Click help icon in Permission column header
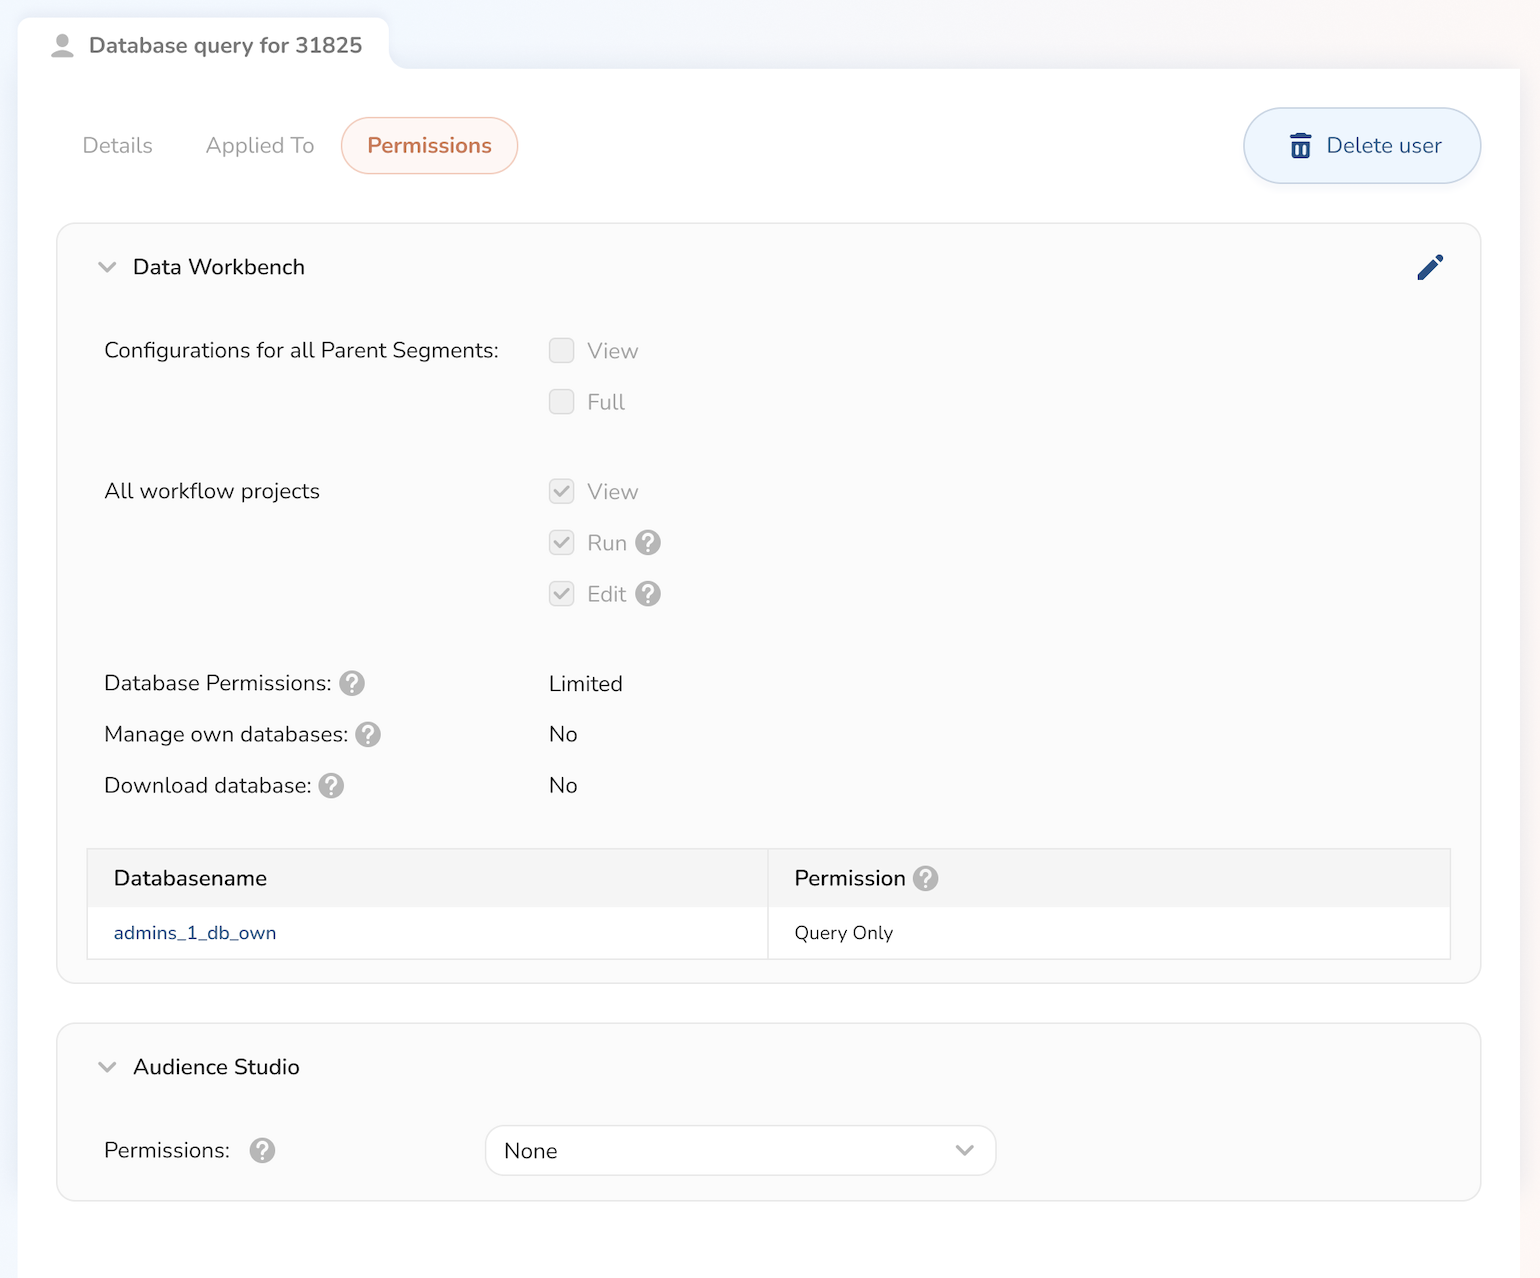 point(926,878)
